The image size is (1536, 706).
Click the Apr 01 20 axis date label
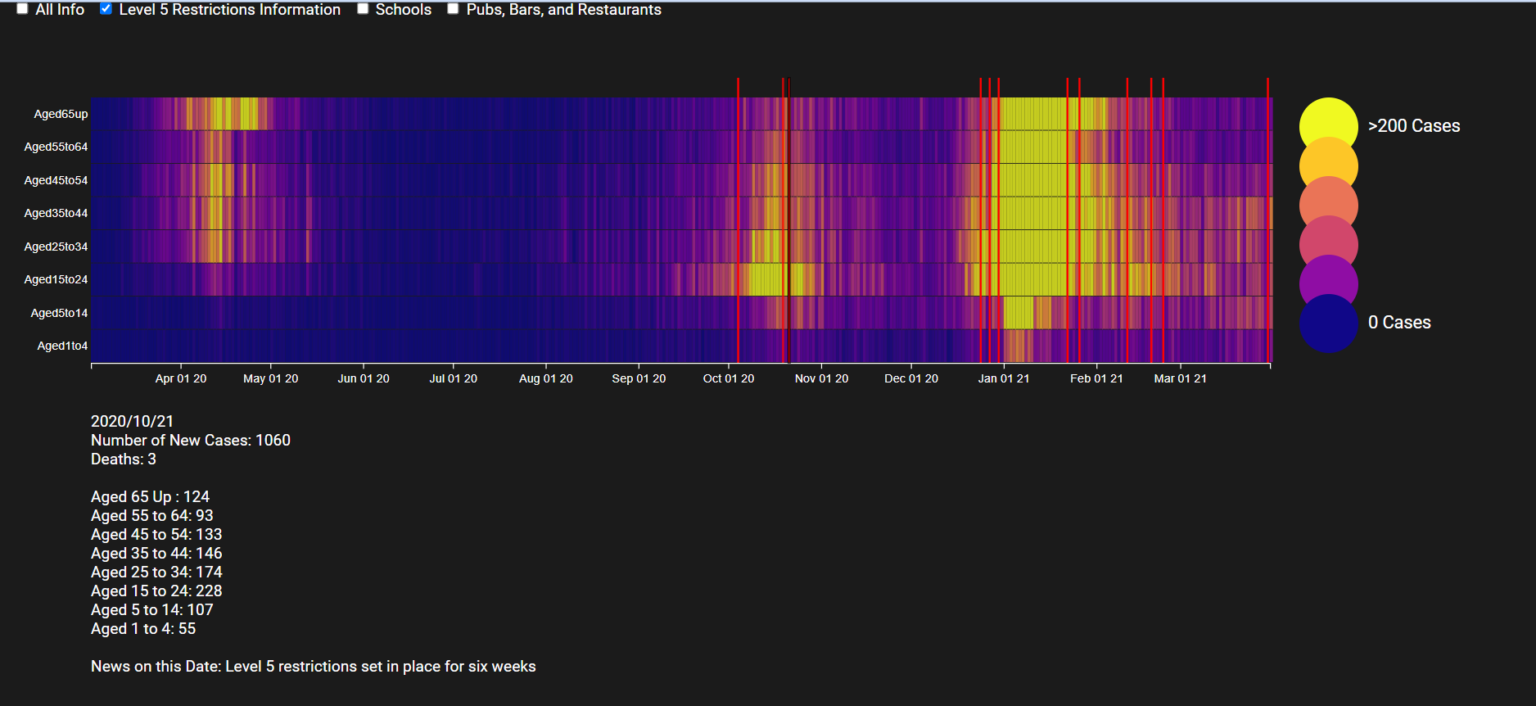pos(181,379)
